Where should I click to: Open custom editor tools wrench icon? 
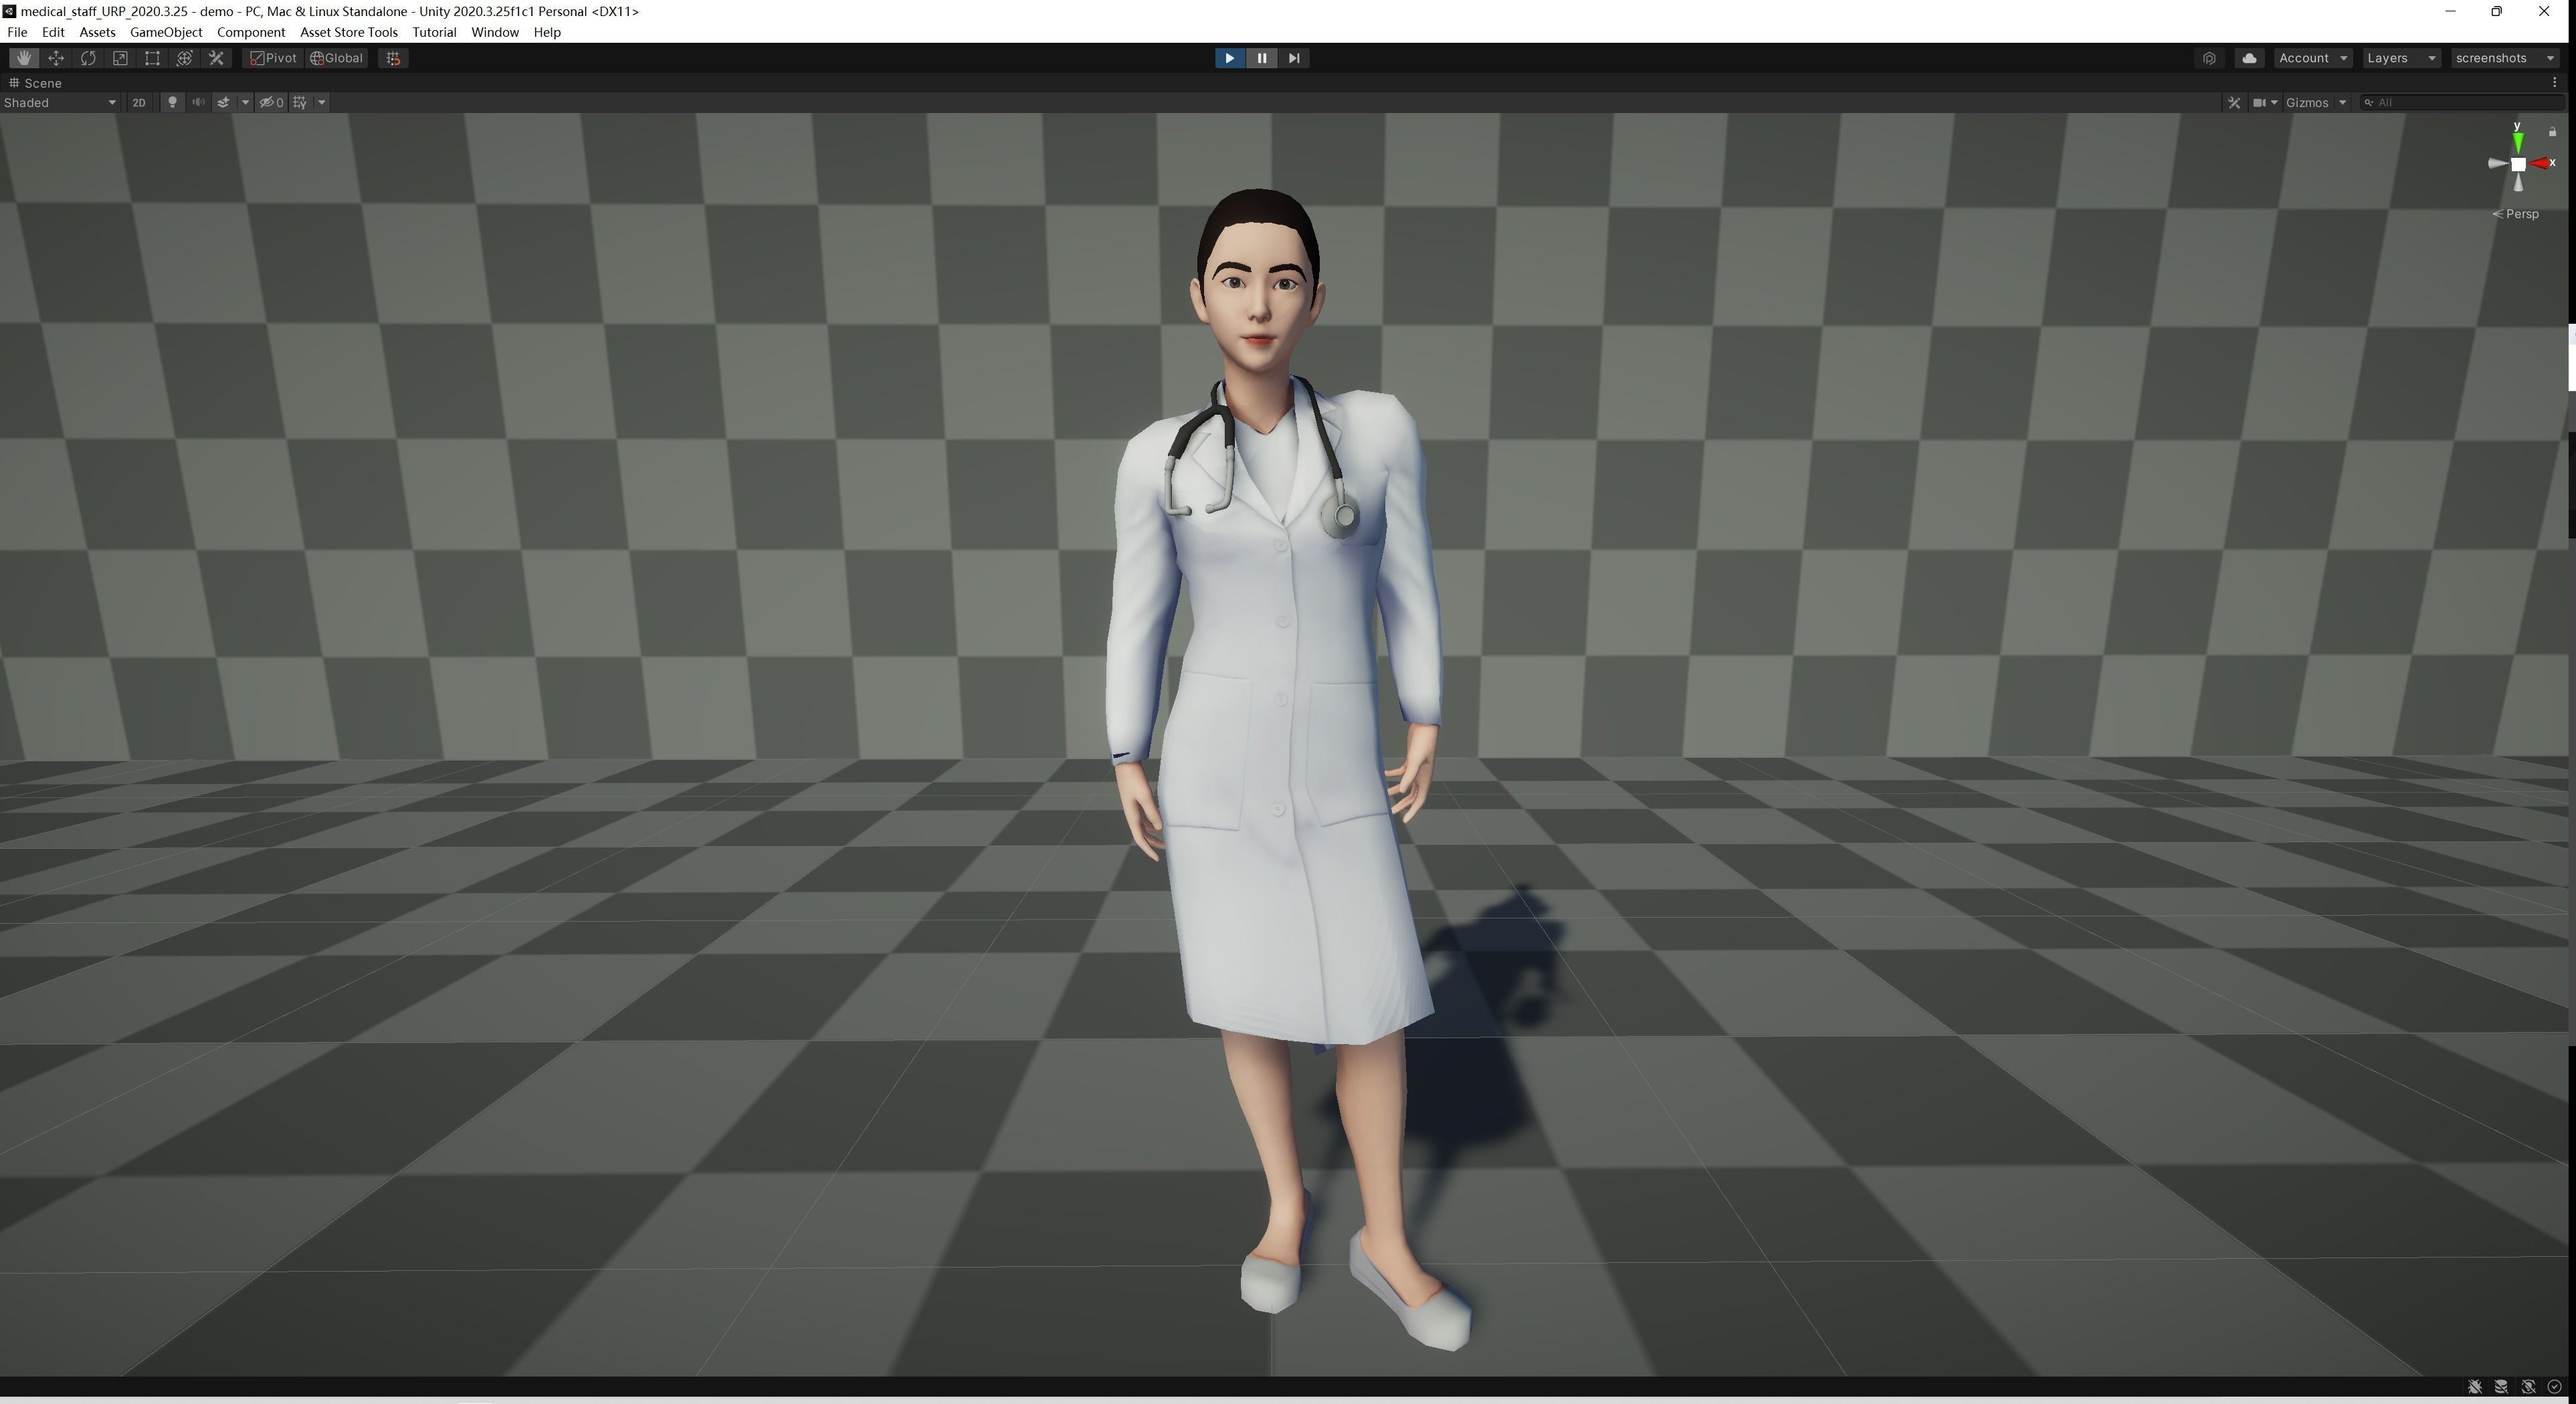pos(216,58)
